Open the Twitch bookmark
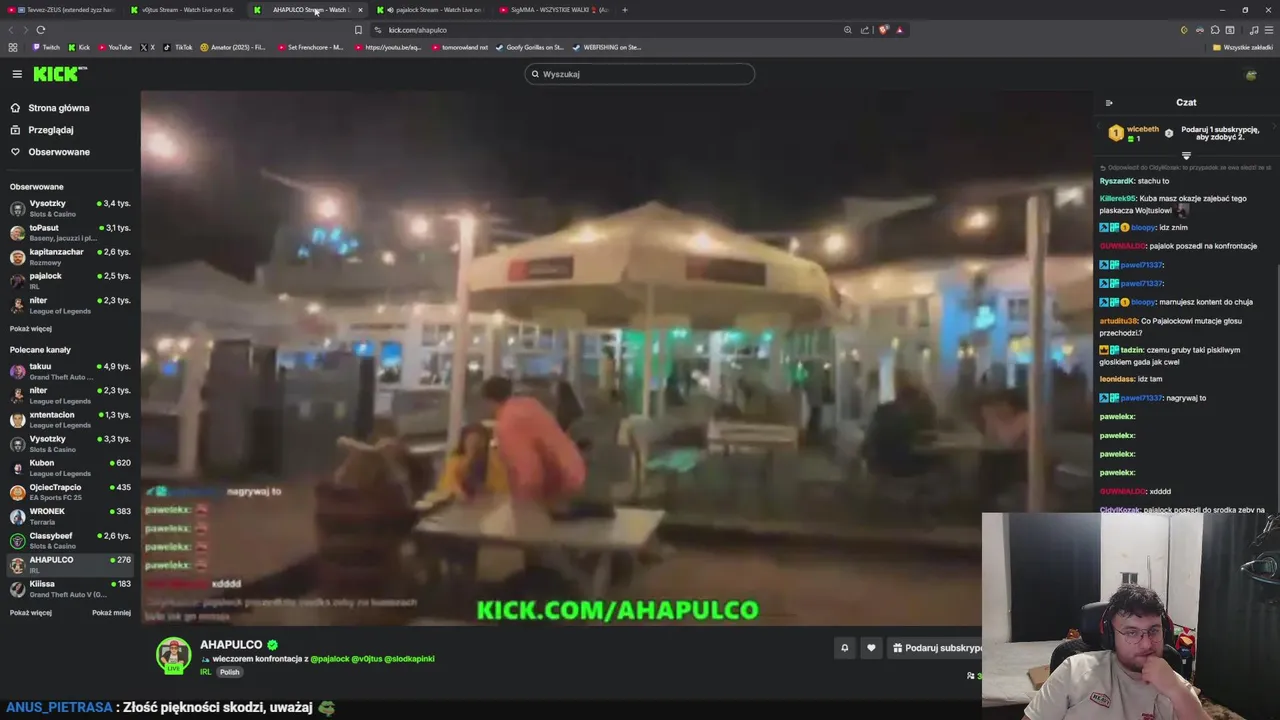The height and width of the screenshot is (720, 1280). tap(45, 47)
